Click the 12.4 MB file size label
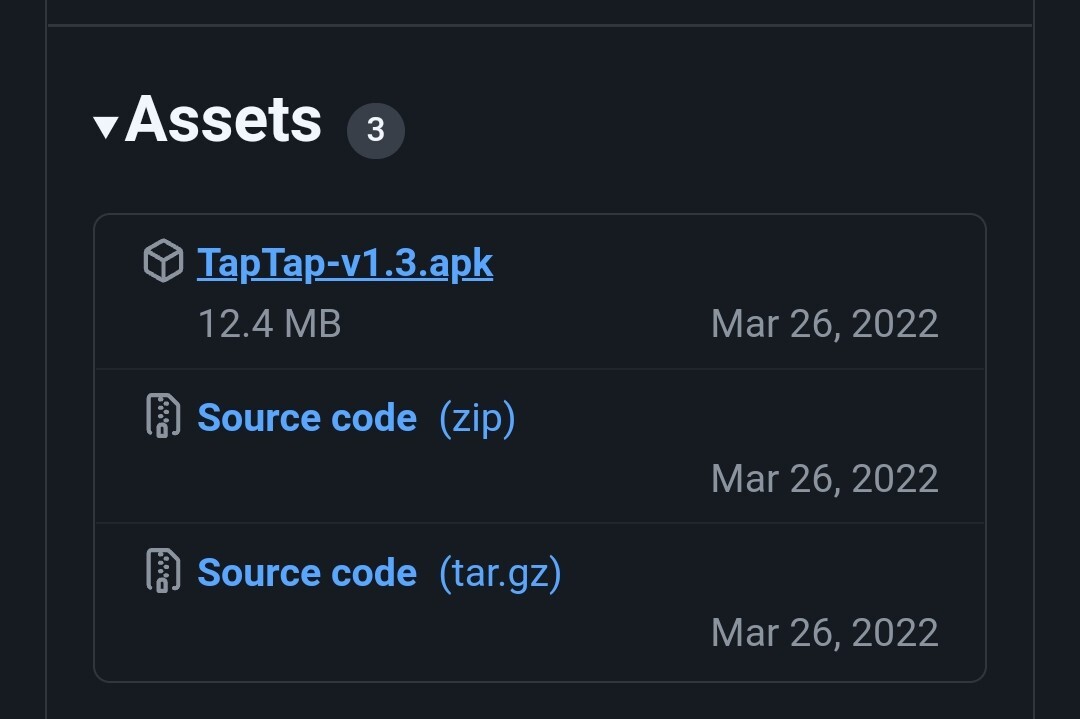 [269, 324]
